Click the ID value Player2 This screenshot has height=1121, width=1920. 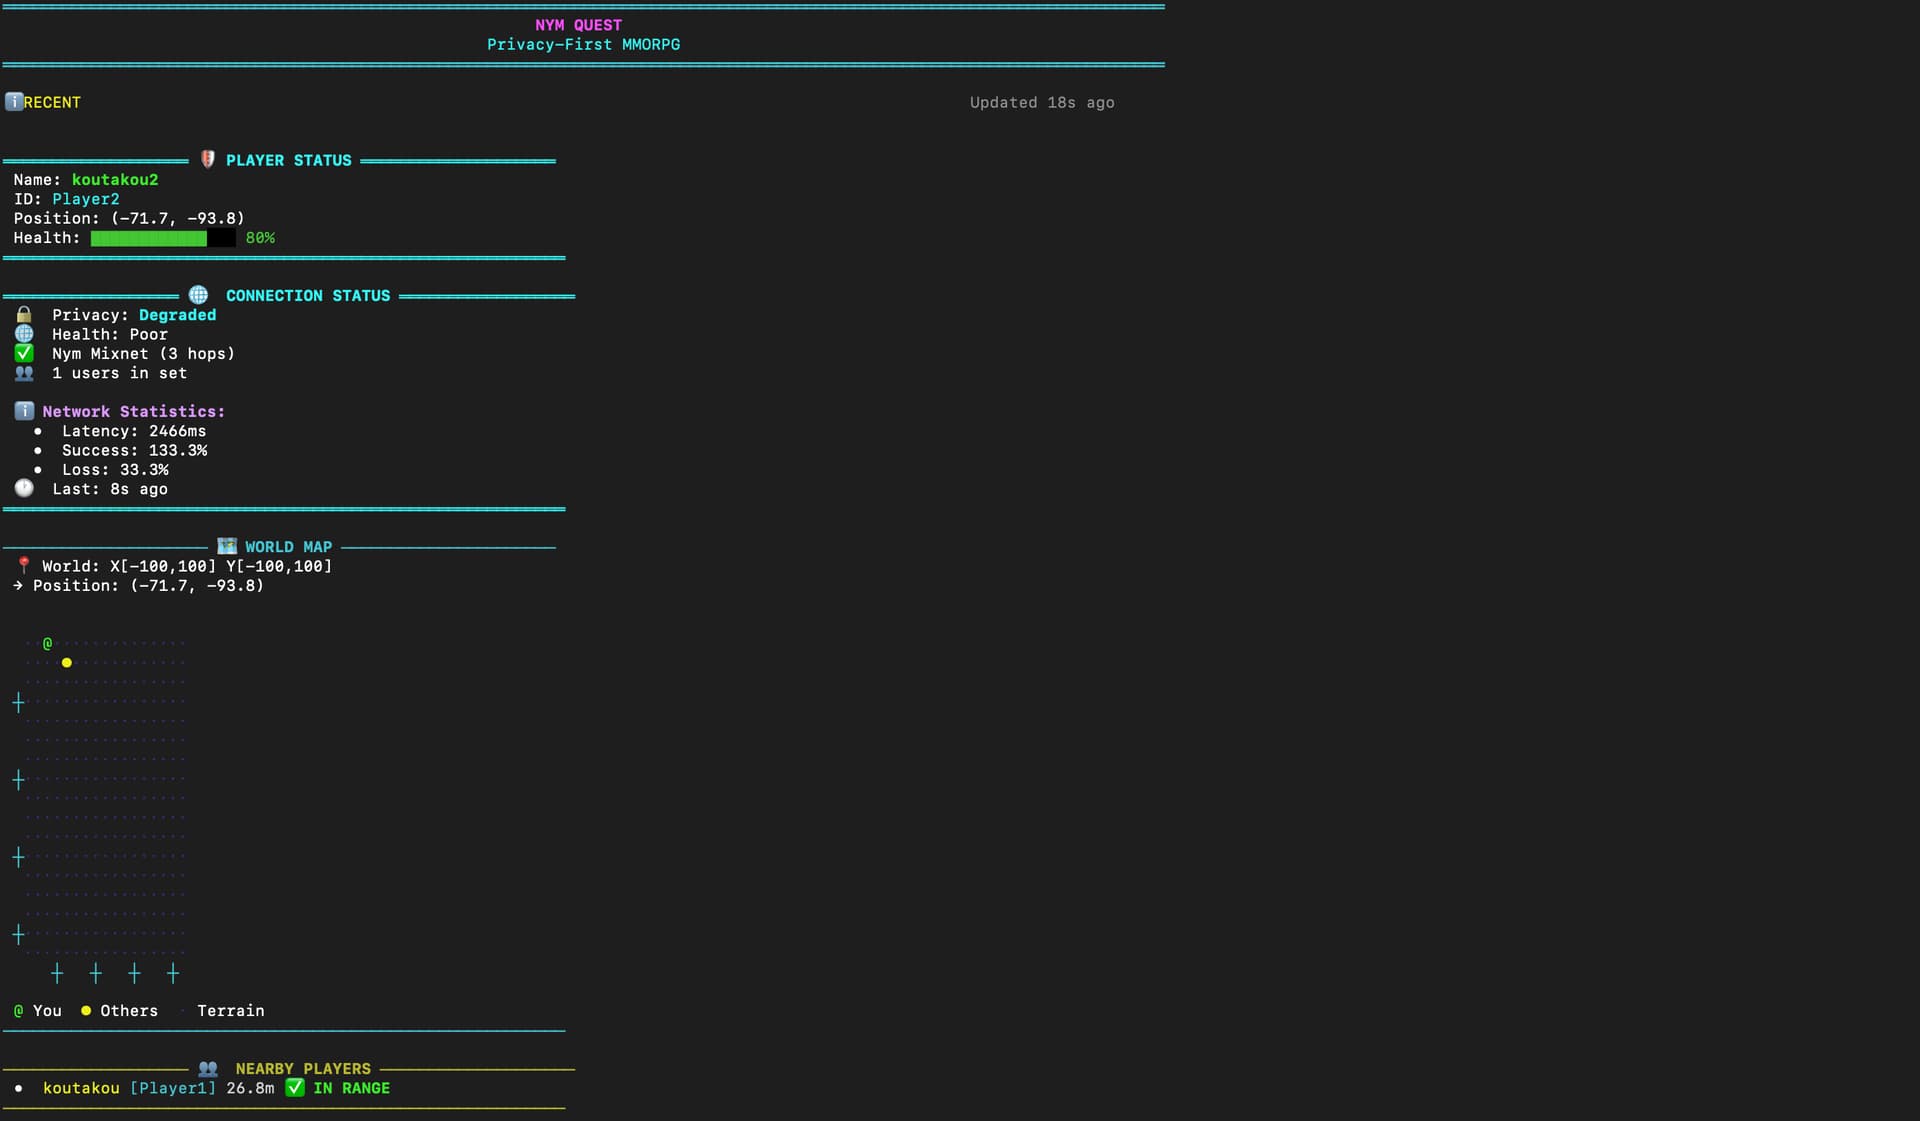coord(86,199)
